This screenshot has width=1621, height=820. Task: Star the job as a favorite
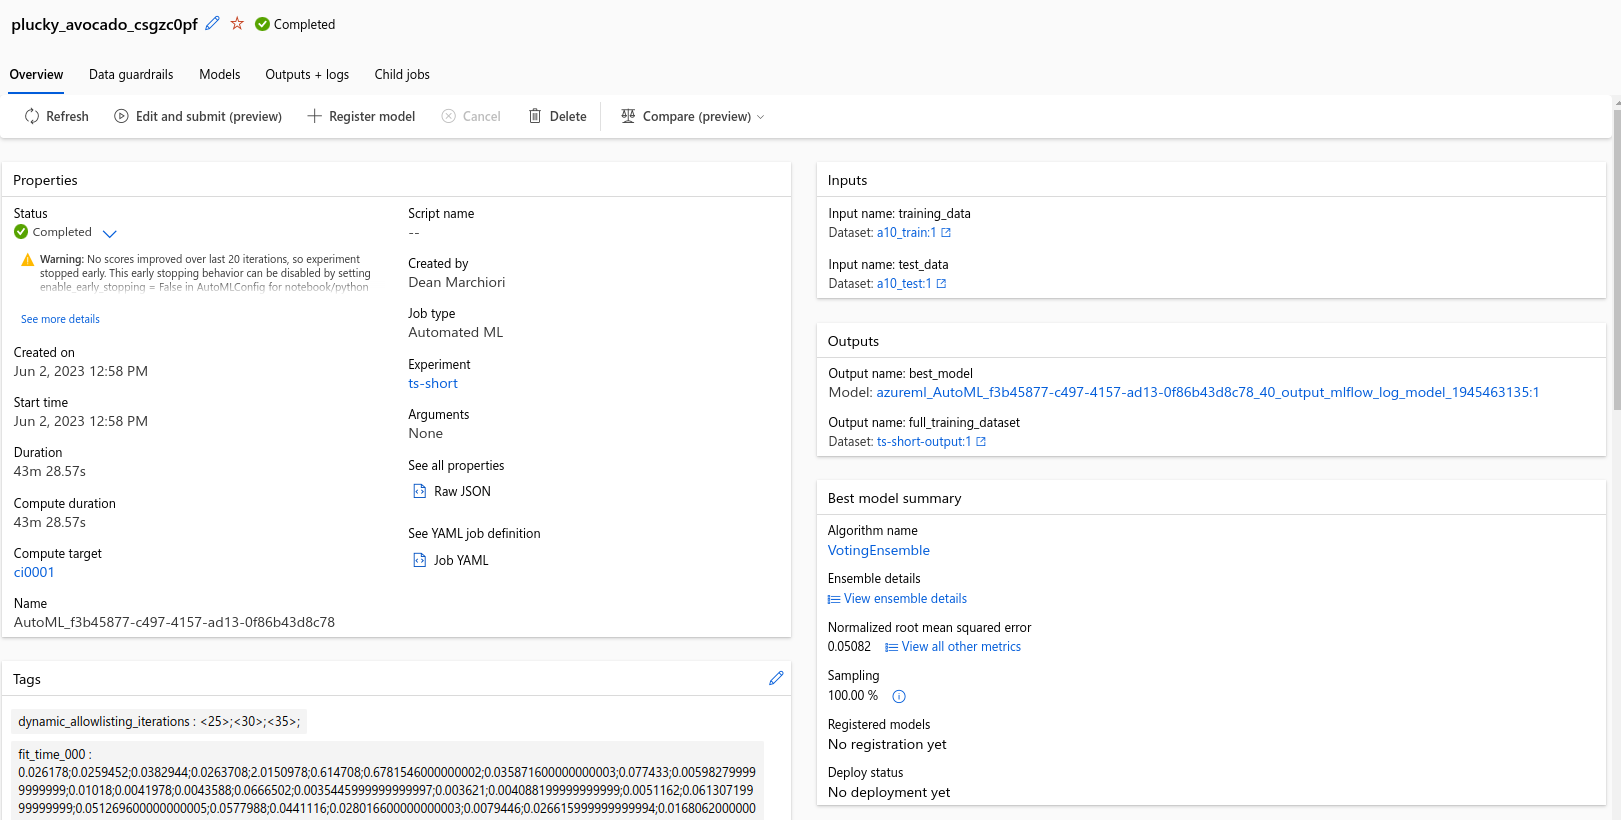(x=237, y=23)
